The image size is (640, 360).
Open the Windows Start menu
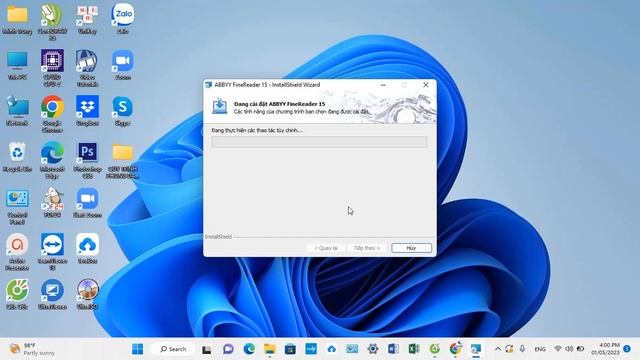click(x=138, y=349)
